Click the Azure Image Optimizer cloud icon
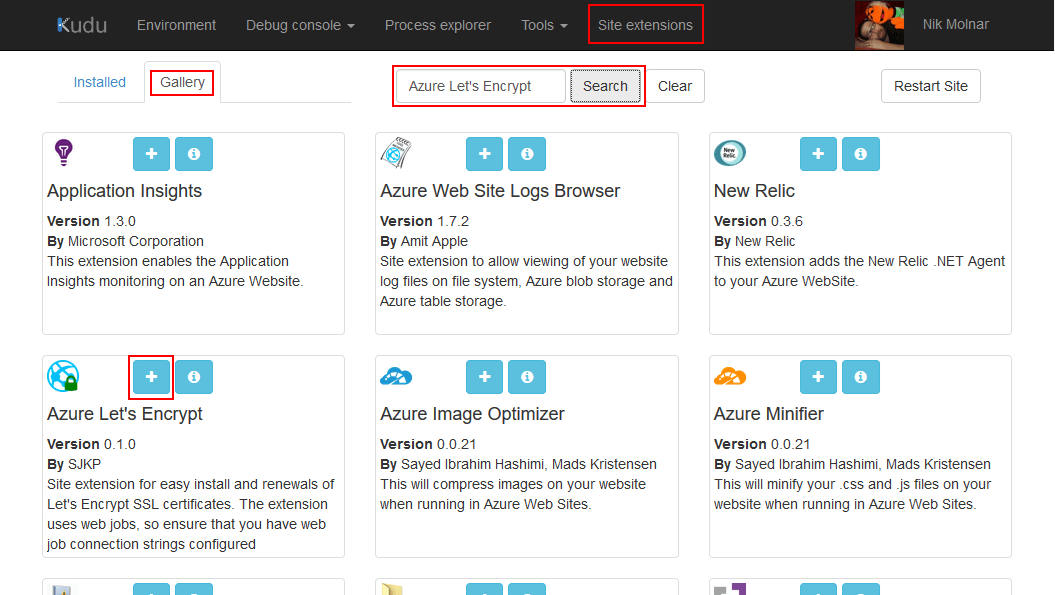Image resolution: width=1055 pixels, height=595 pixels. tap(396, 376)
